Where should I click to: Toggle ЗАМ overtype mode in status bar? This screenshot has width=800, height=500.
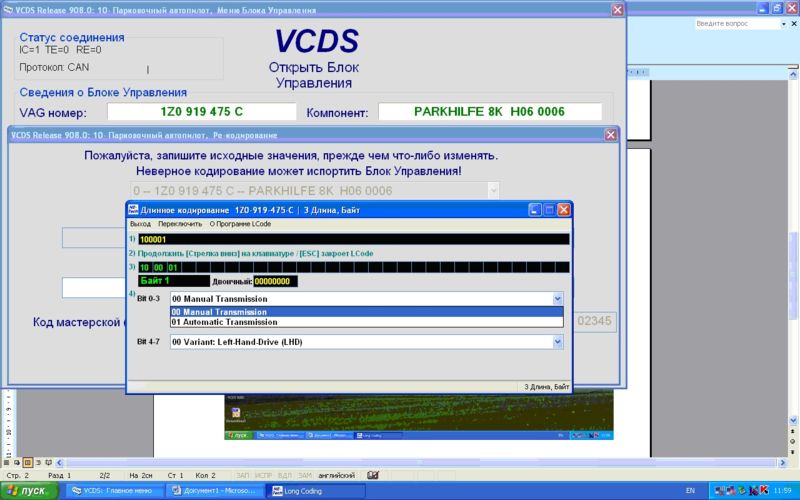click(x=305, y=475)
